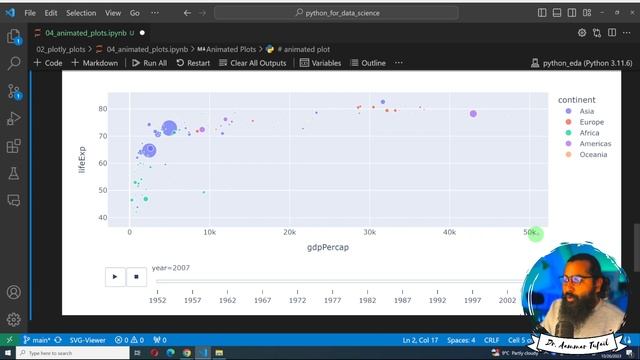Image resolution: width=640 pixels, height=360 pixels.
Task: Open errors and warnings count in status bar
Action: pyautogui.click(x=129, y=340)
